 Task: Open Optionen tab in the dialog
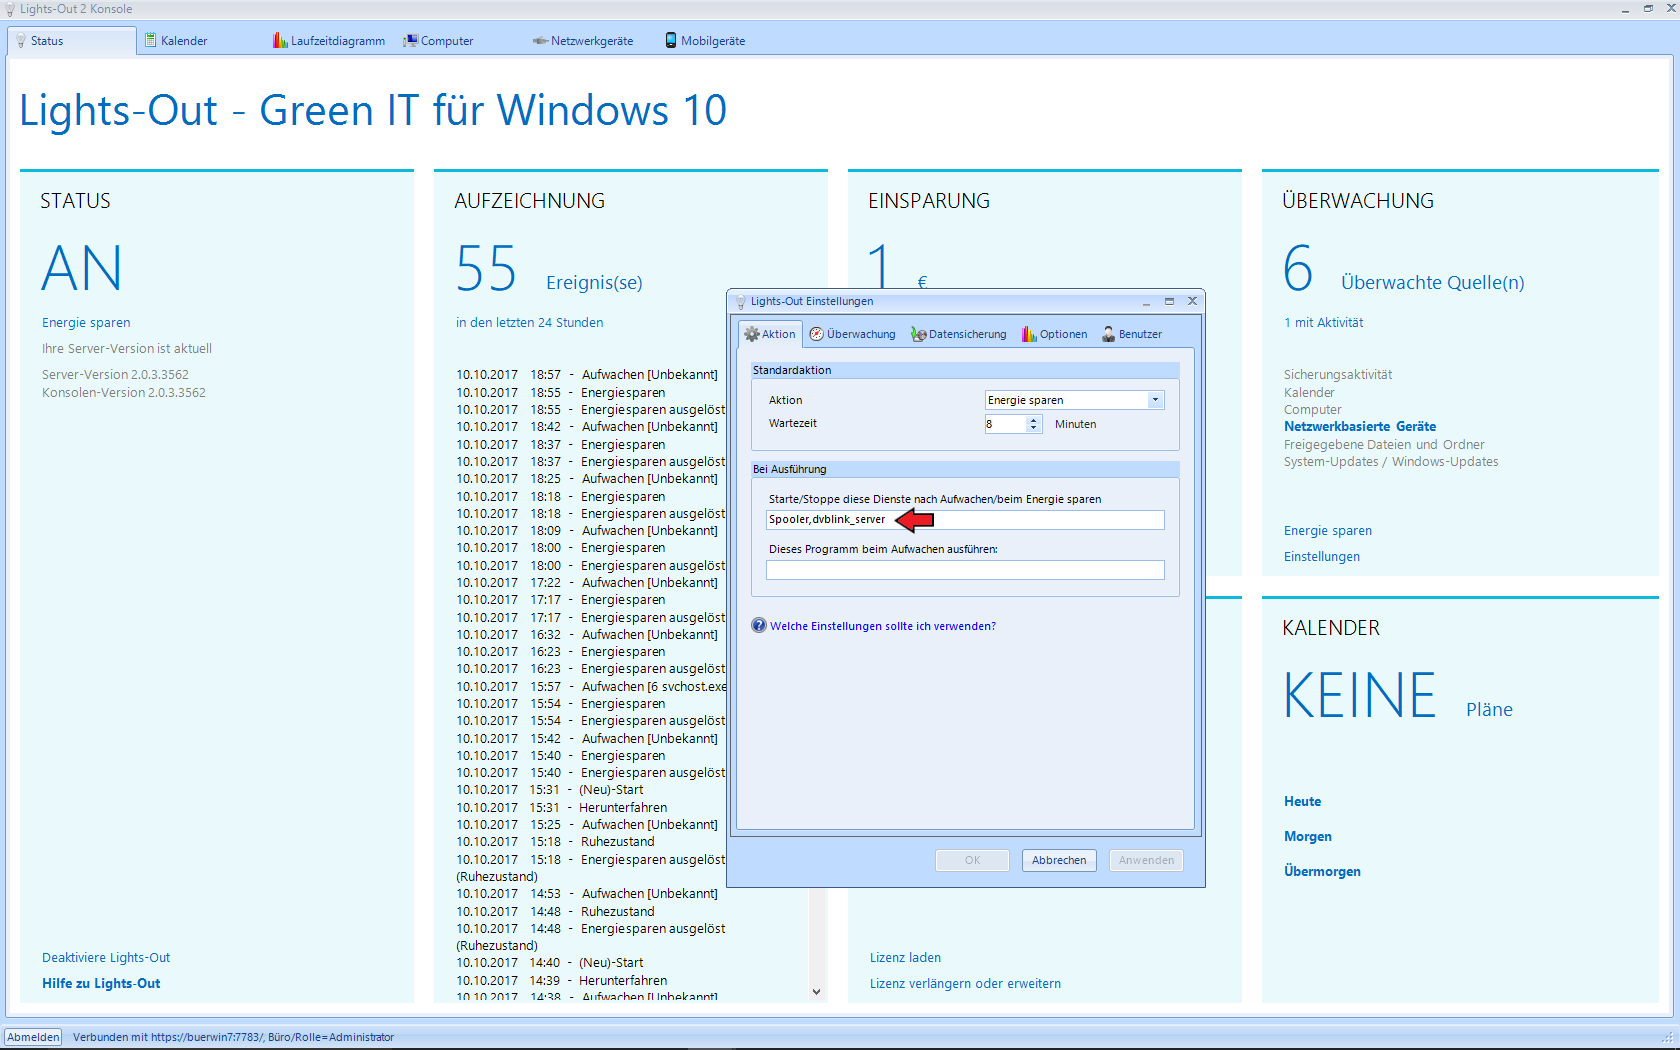1054,334
